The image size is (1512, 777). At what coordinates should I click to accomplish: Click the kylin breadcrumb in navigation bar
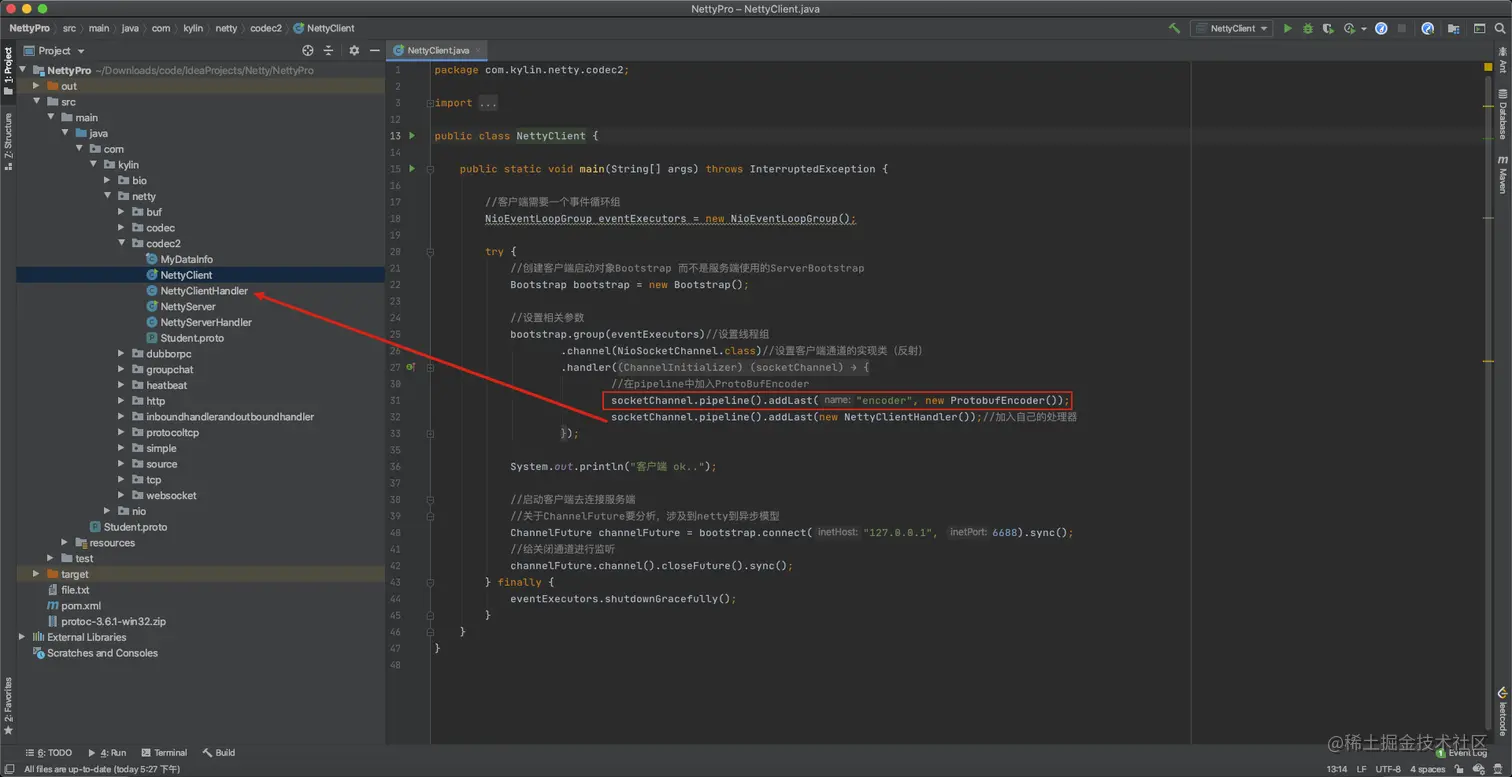[194, 28]
